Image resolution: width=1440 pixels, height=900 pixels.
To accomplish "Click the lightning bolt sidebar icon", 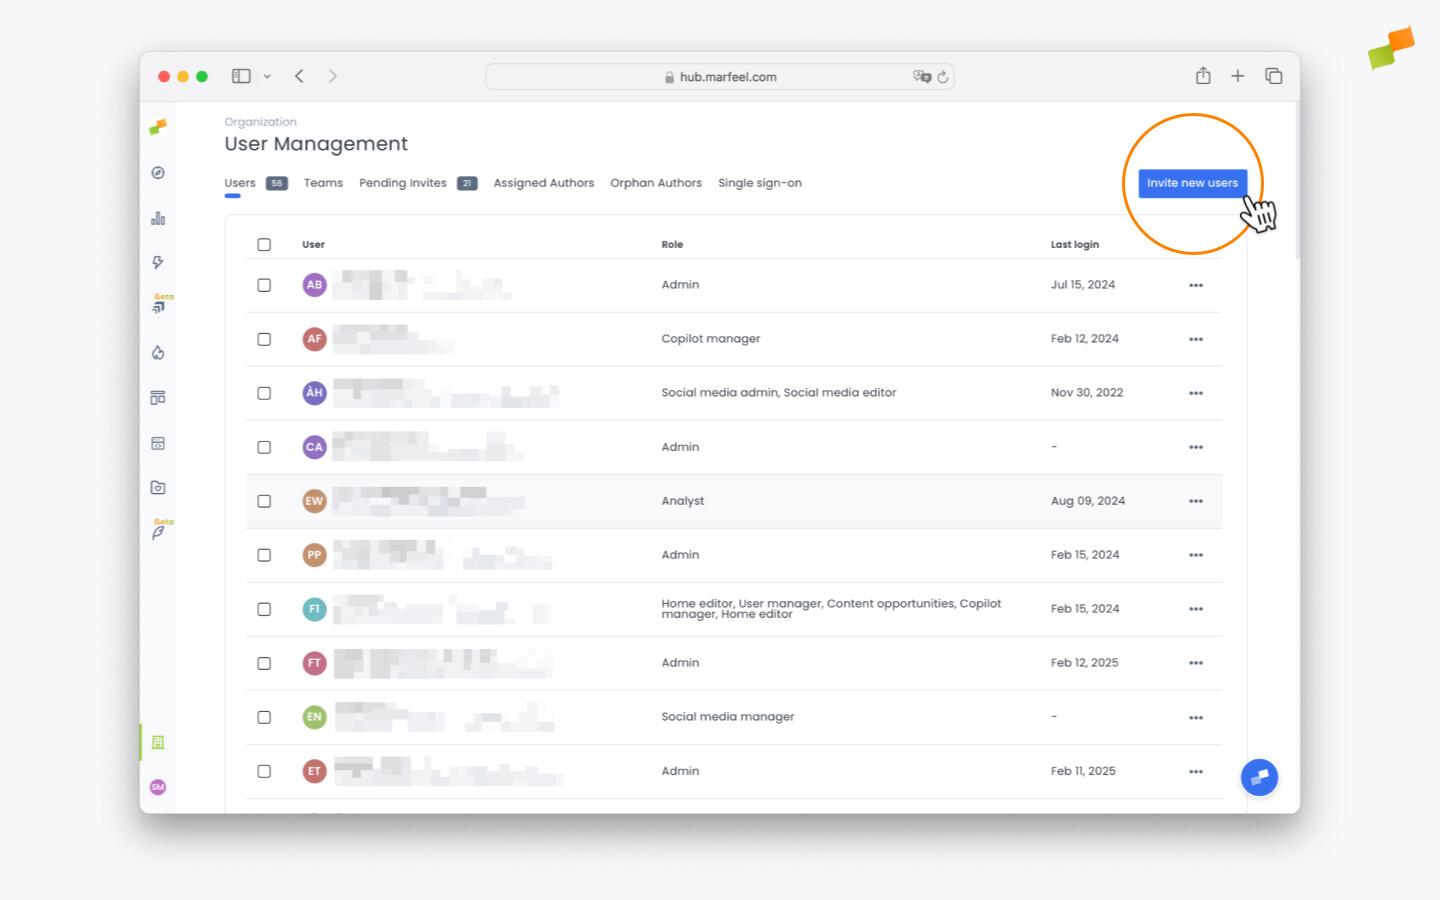I will 157,262.
